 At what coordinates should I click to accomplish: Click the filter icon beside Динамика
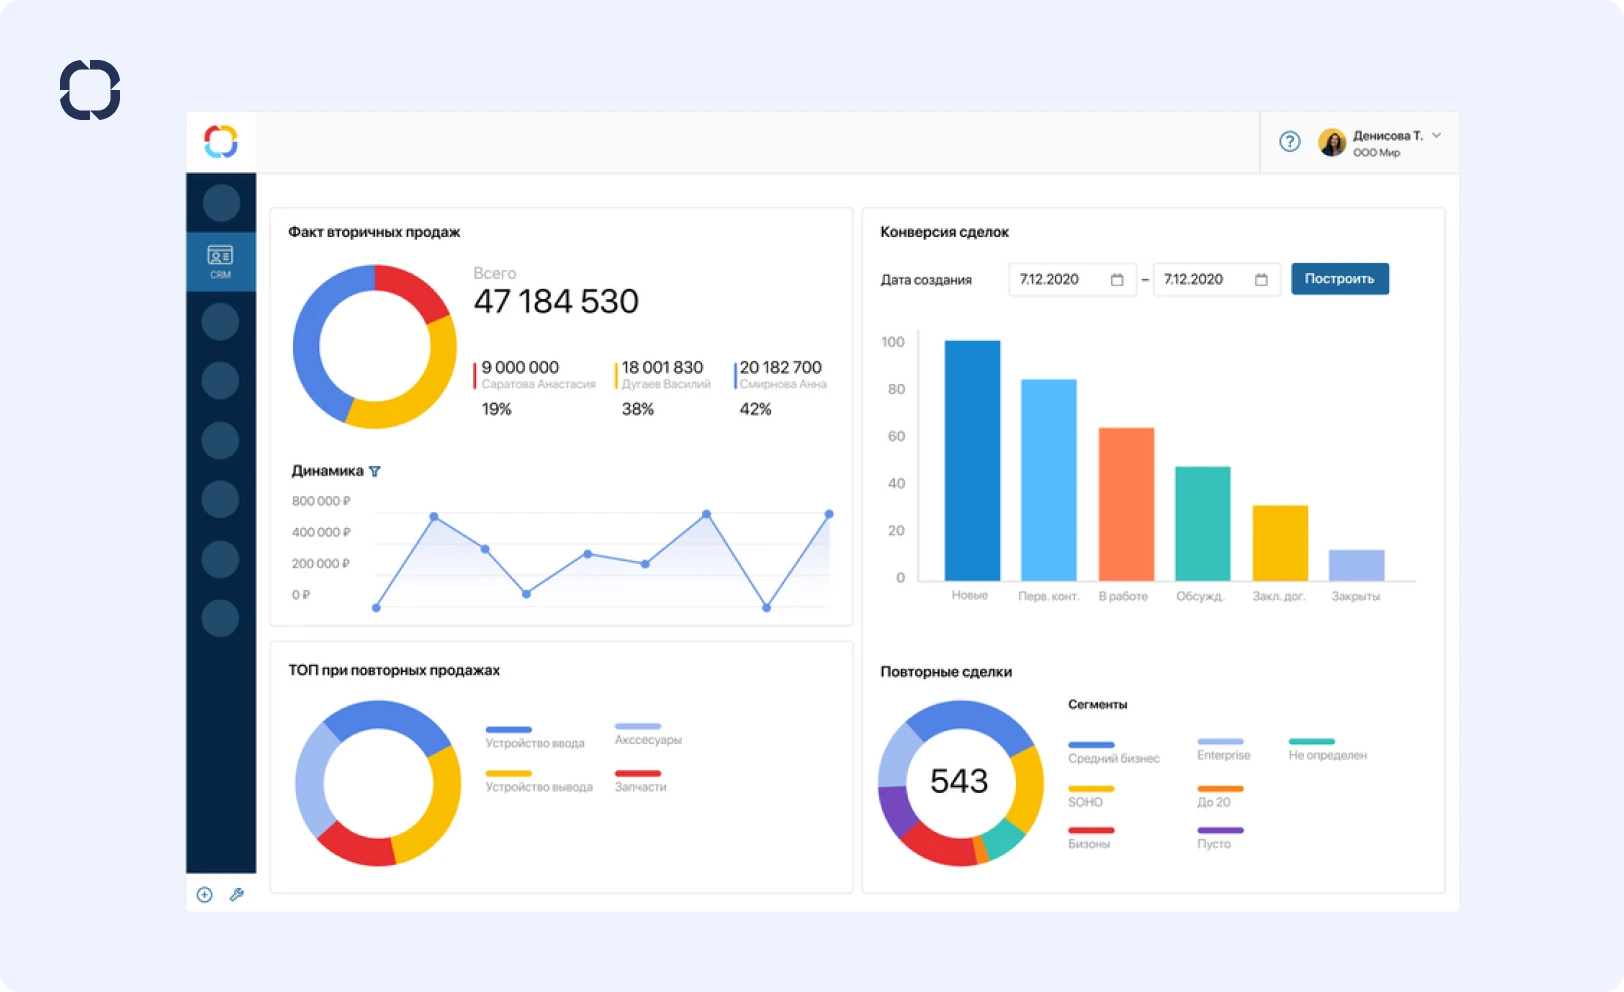[374, 470]
